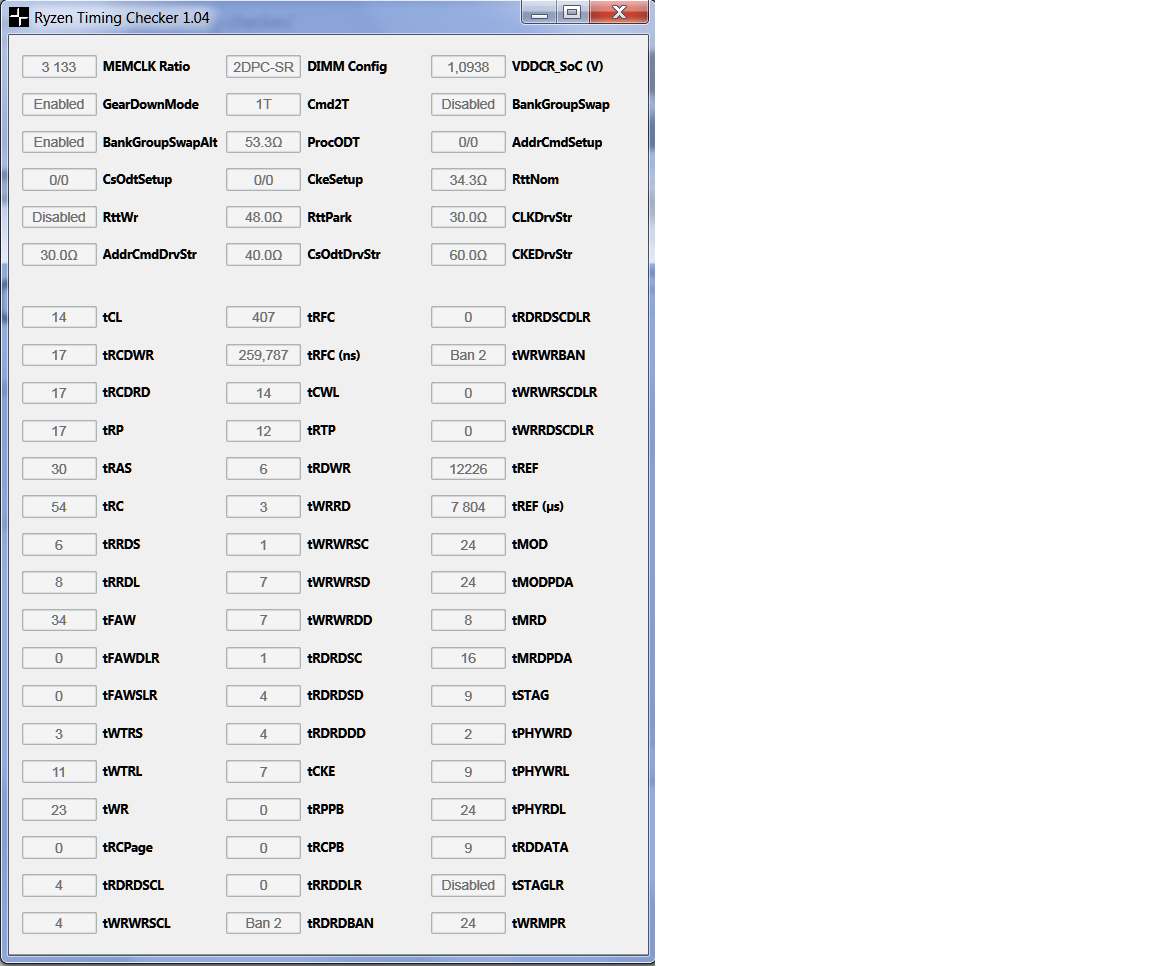
Task: Click the tWRWRBAN Ban 2 field
Action: (x=468, y=356)
